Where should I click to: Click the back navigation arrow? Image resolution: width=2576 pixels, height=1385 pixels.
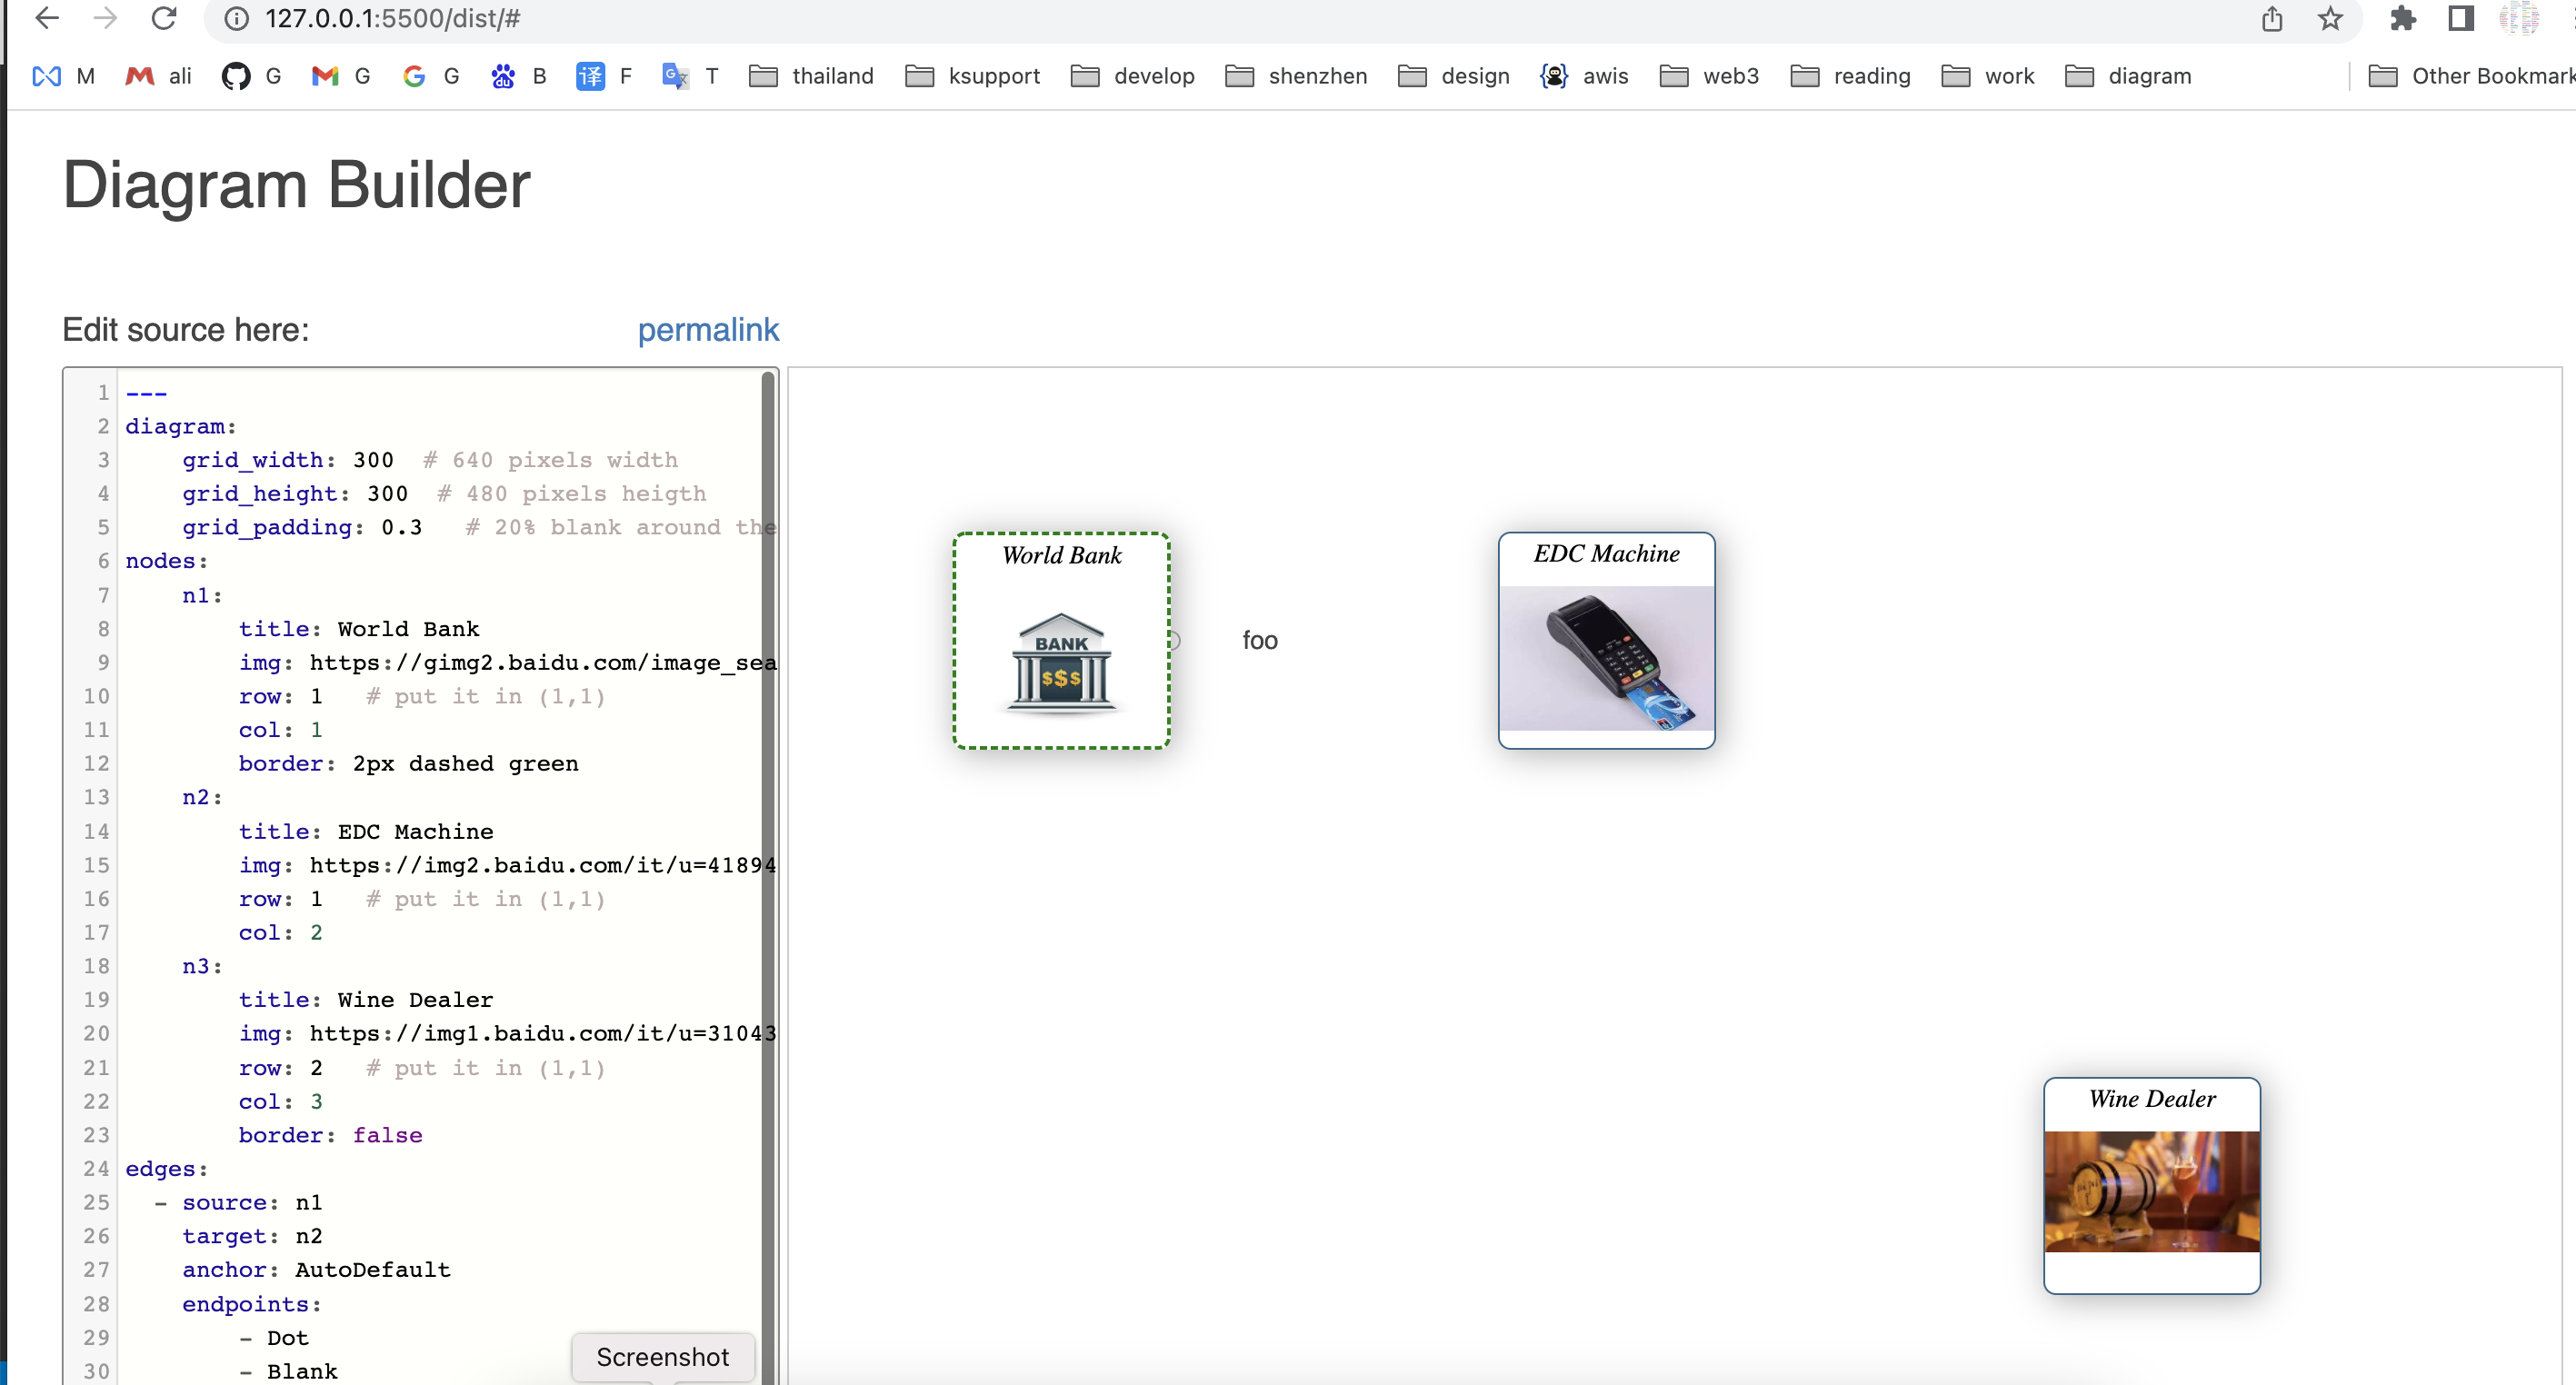coord(46,18)
